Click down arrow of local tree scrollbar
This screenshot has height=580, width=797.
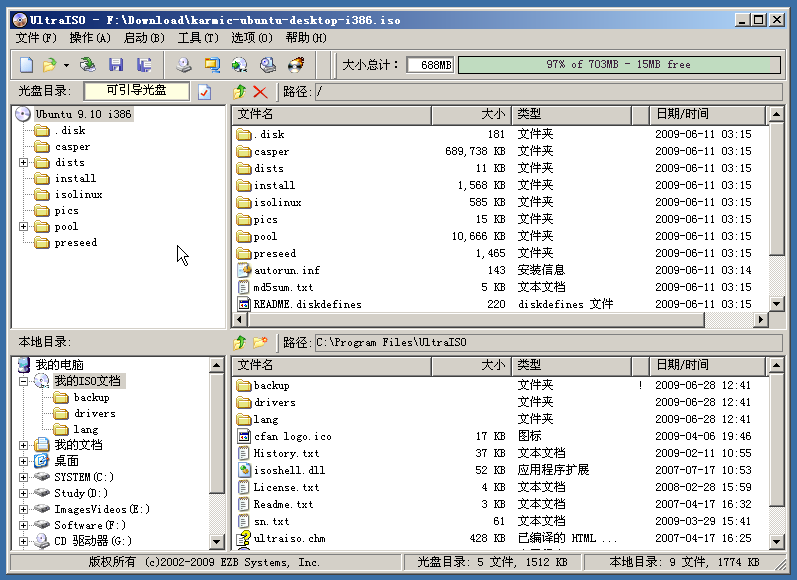coord(217,541)
